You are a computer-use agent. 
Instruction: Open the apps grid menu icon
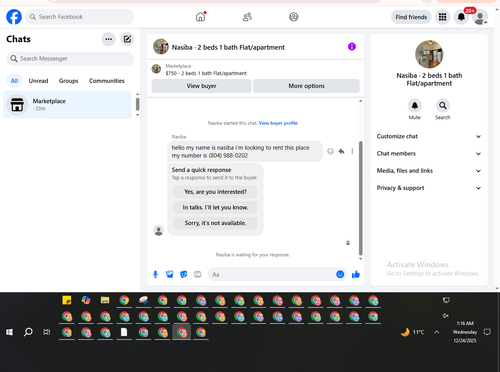coord(442,17)
